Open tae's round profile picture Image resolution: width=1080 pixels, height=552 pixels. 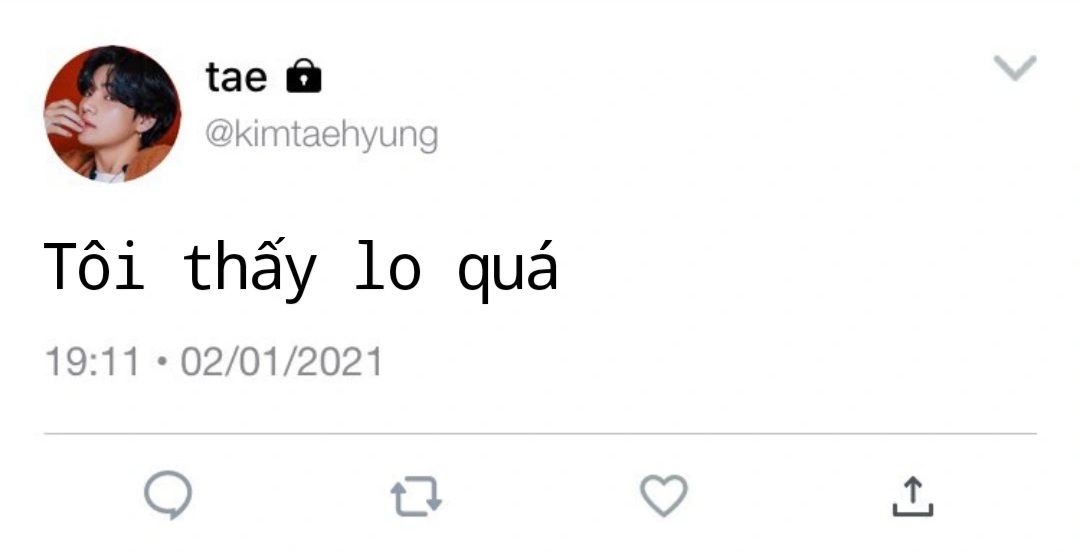tap(112, 114)
